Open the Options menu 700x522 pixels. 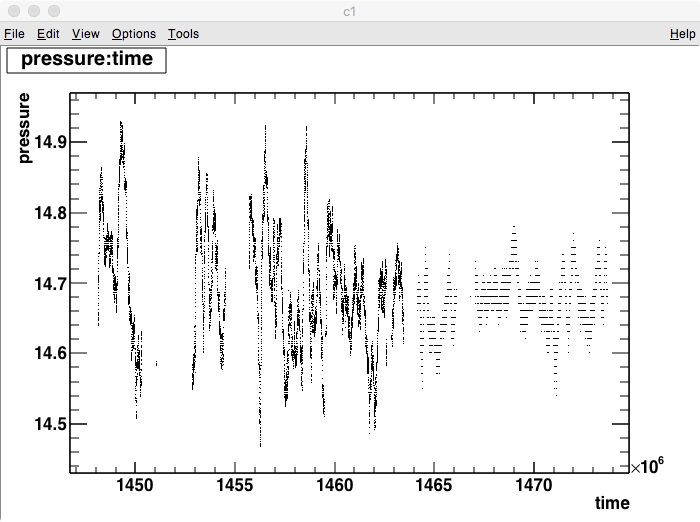click(133, 34)
